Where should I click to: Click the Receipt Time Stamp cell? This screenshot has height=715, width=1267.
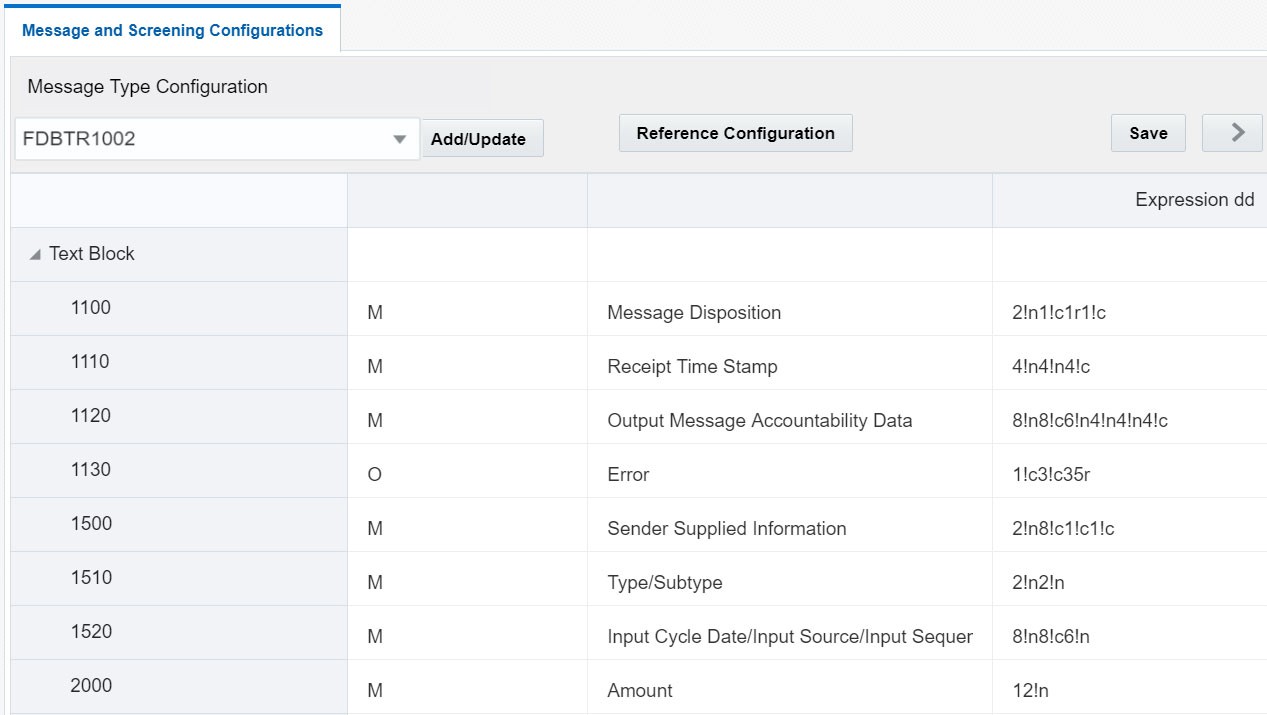692,367
